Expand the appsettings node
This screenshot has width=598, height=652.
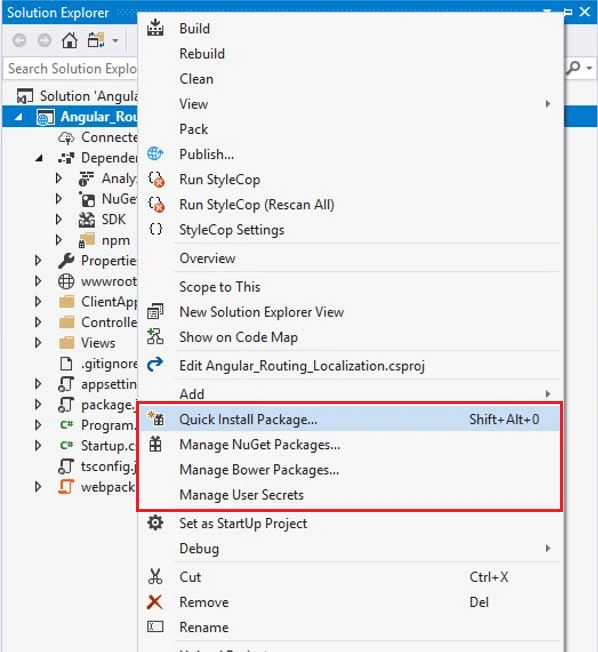click(x=38, y=384)
